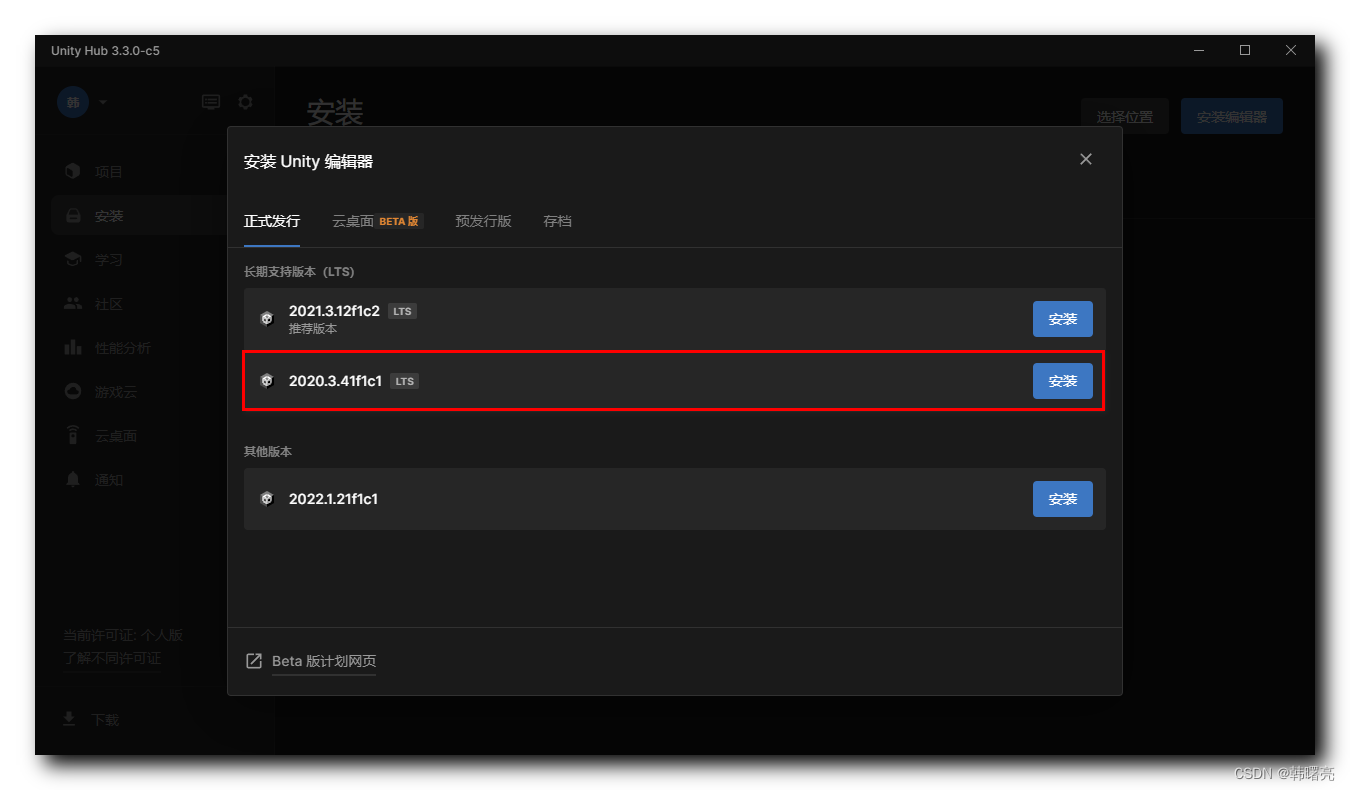Click the 2022.1.21f1c1 version text
The width and height of the screenshot is (1350, 790).
pos(333,499)
